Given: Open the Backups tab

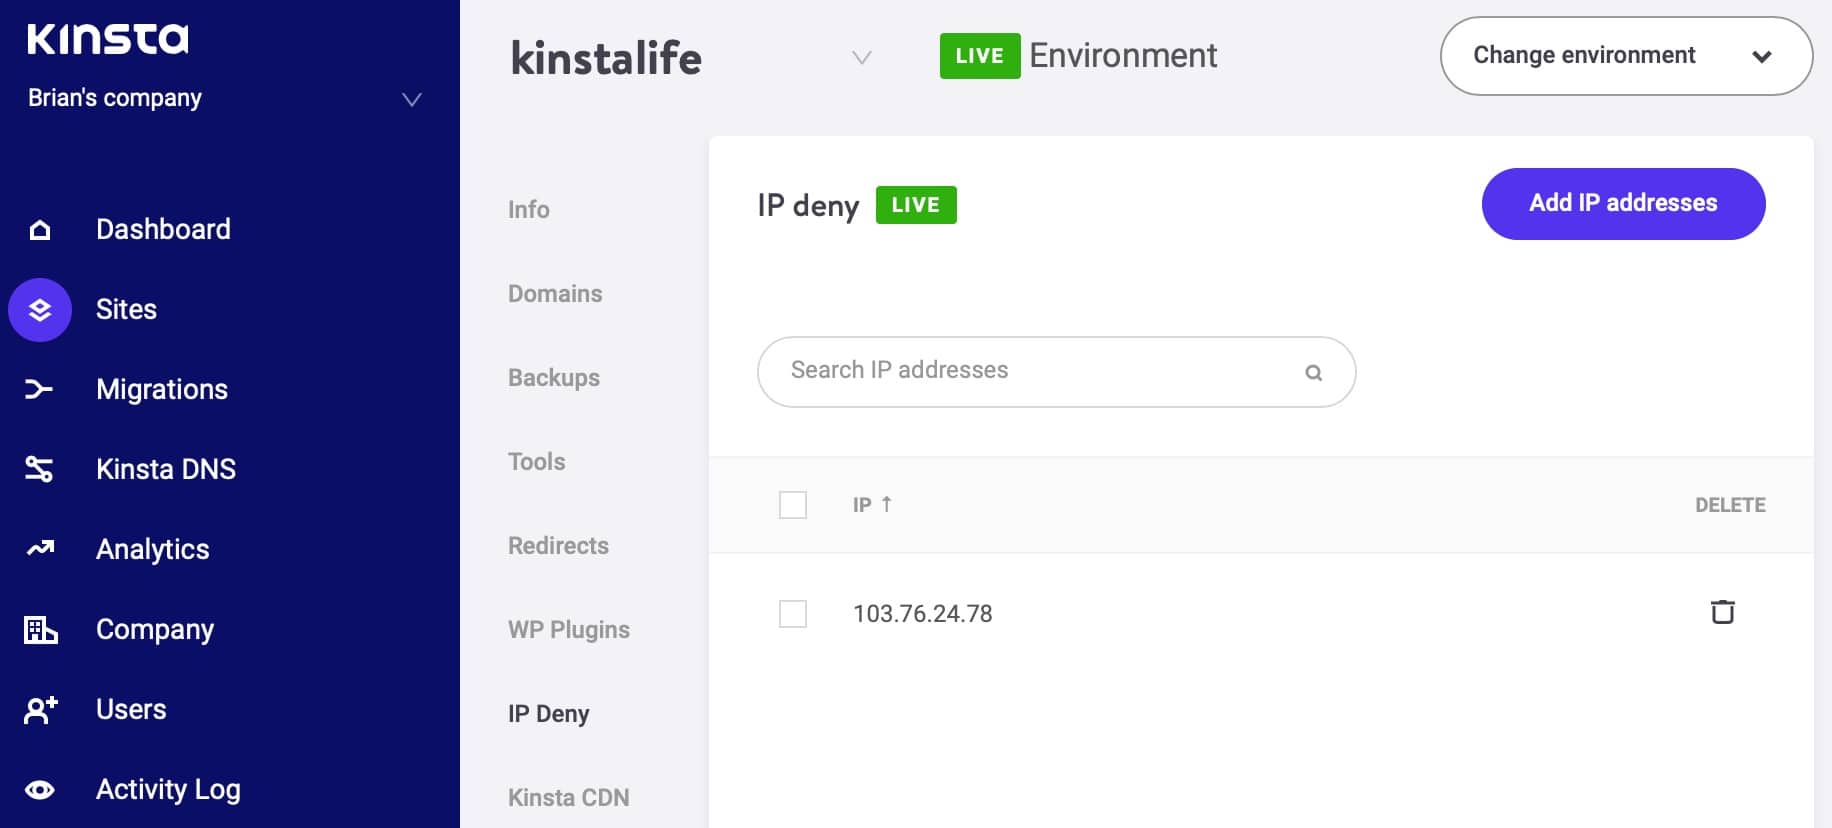Looking at the screenshot, I should 554,378.
